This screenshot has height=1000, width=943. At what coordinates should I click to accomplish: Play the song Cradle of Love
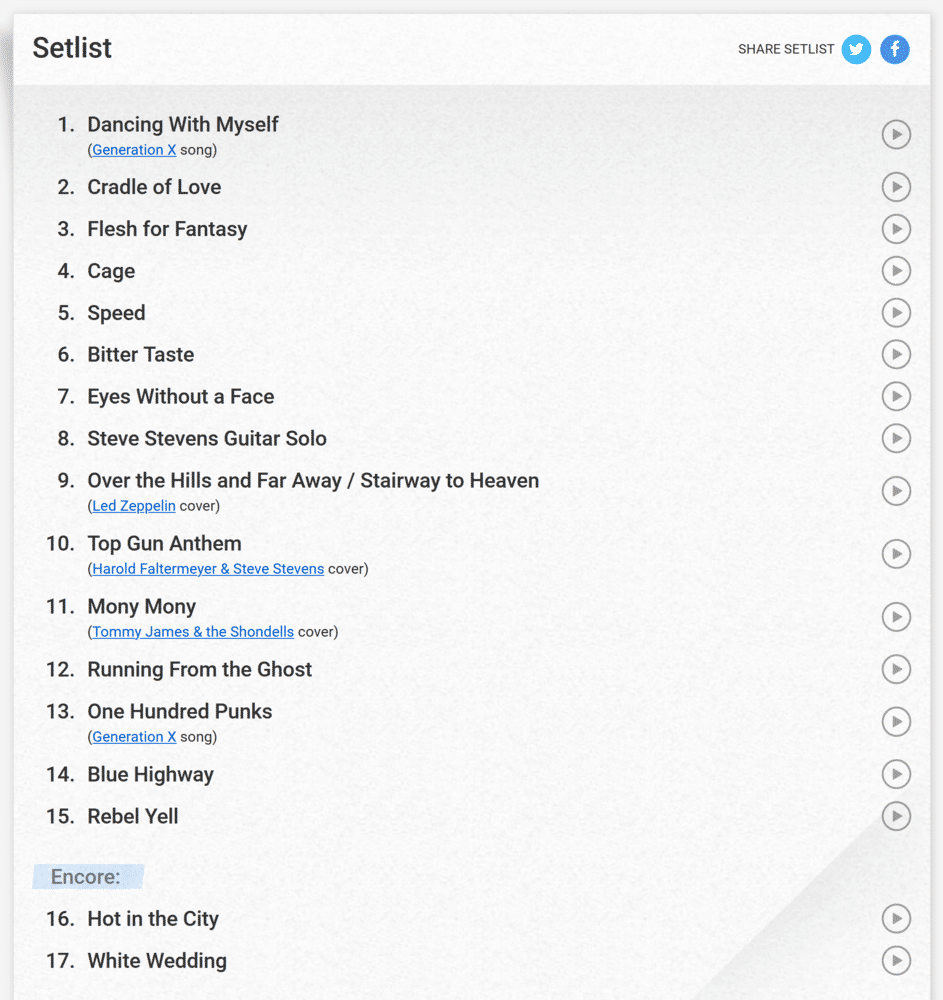(896, 187)
